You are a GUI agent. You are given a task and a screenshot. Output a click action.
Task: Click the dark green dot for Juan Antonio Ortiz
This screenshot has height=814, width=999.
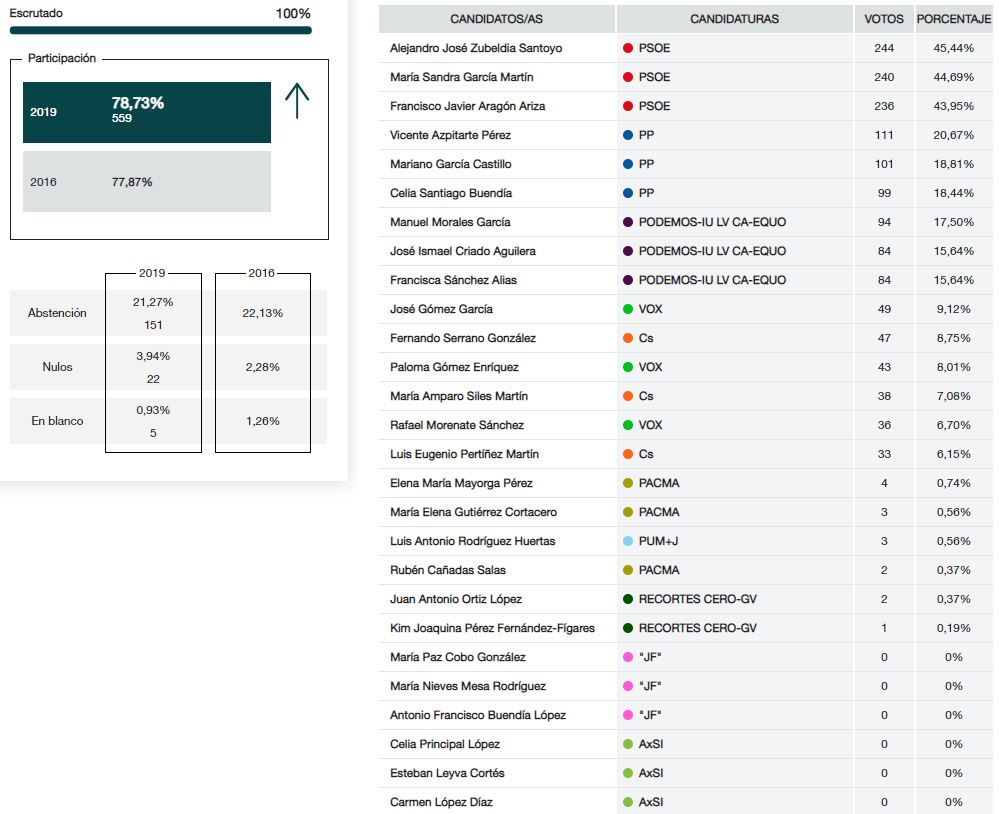(x=628, y=599)
